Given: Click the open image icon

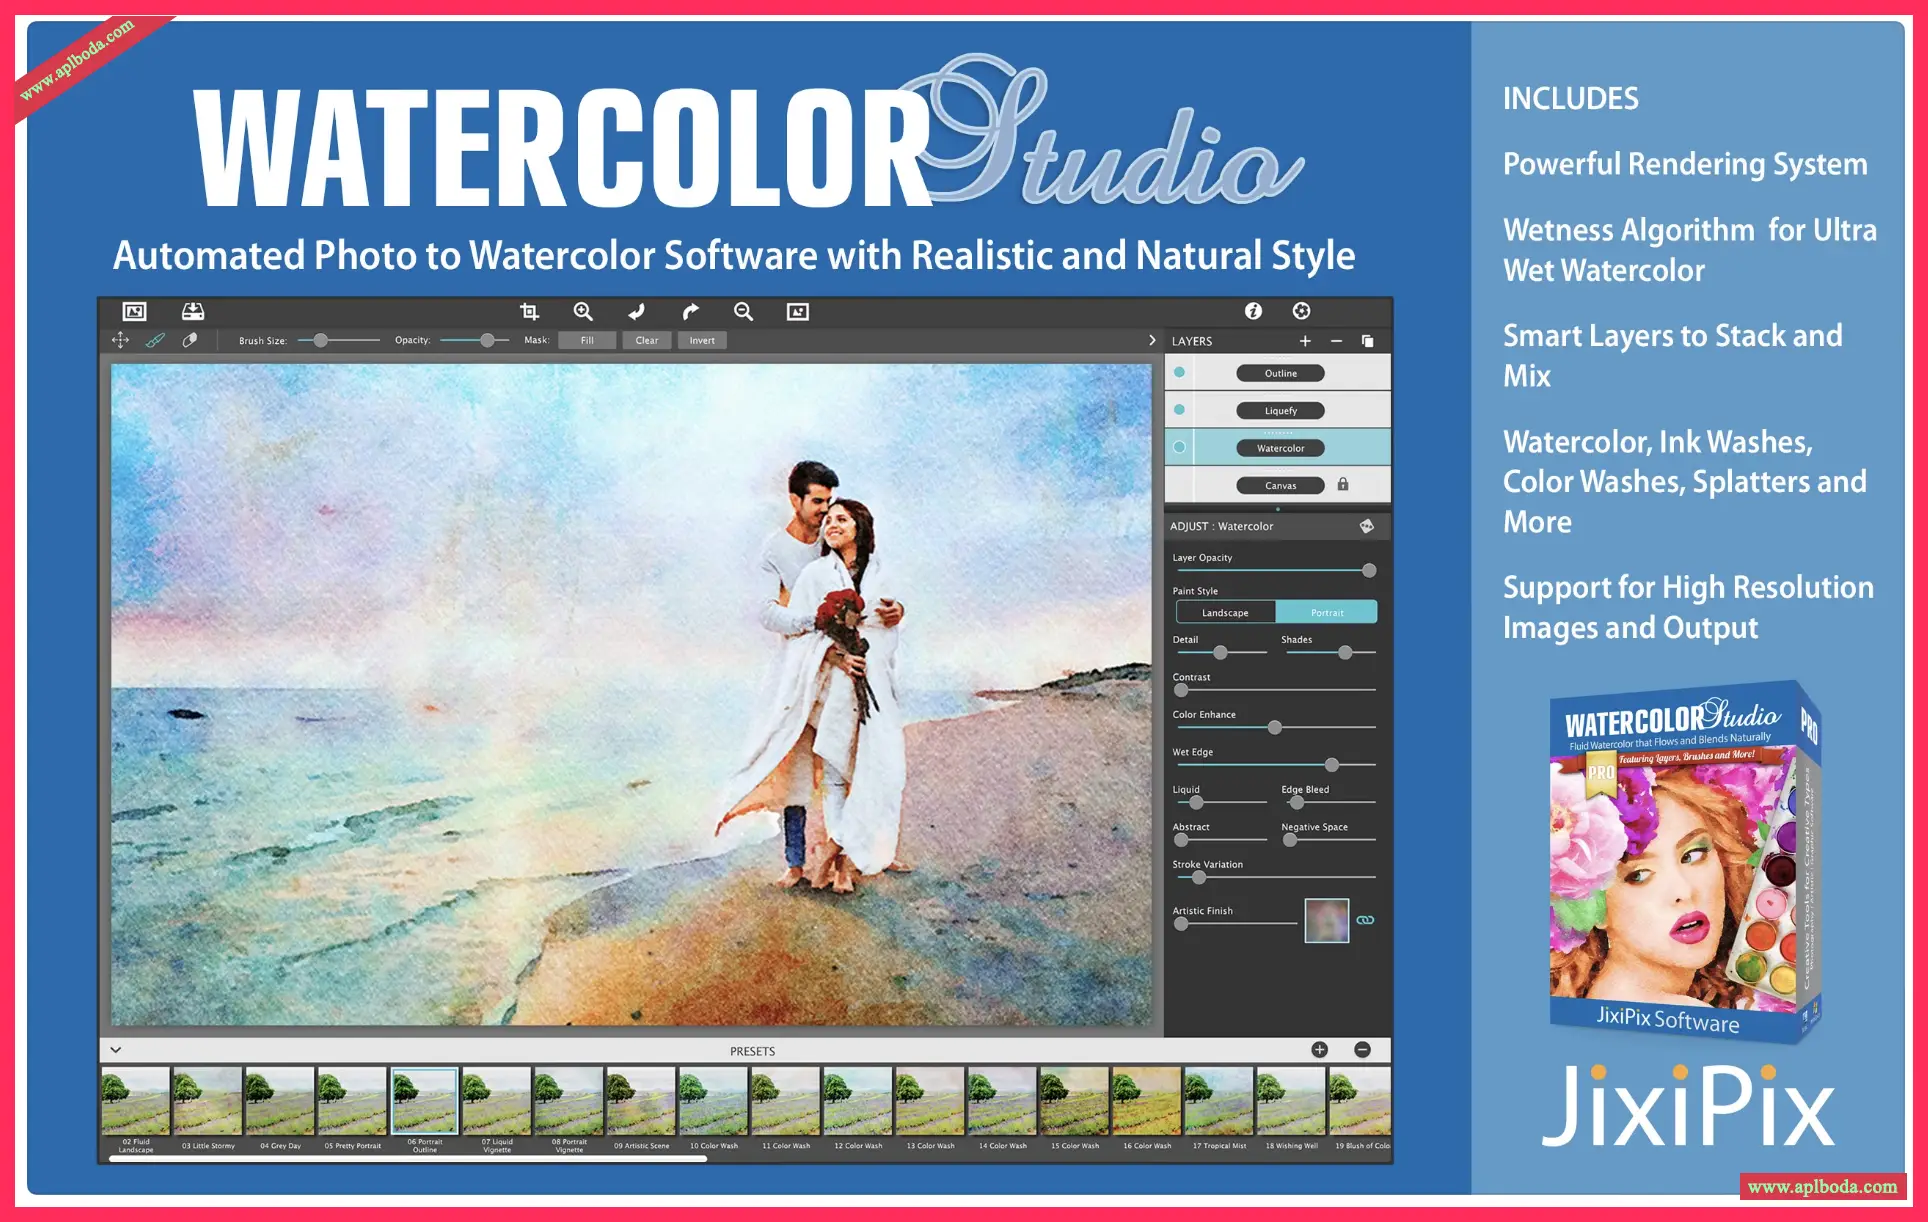Looking at the screenshot, I should click(x=134, y=311).
